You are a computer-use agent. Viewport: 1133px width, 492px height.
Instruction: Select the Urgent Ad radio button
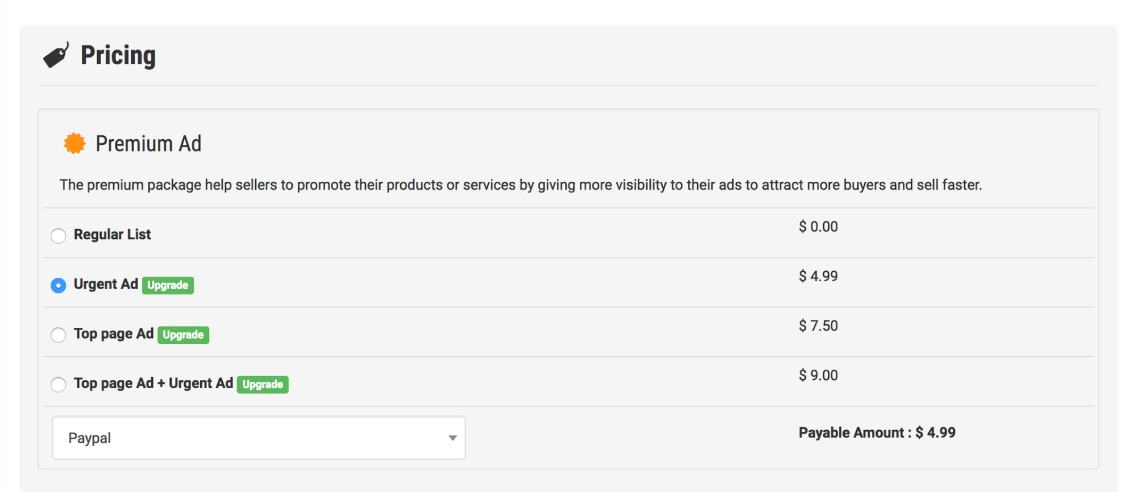point(58,285)
